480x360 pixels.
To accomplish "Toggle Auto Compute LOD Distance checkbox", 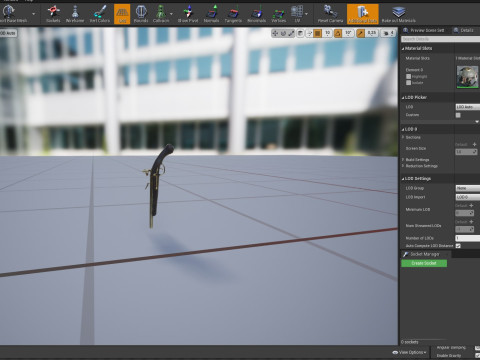I will (458, 246).
